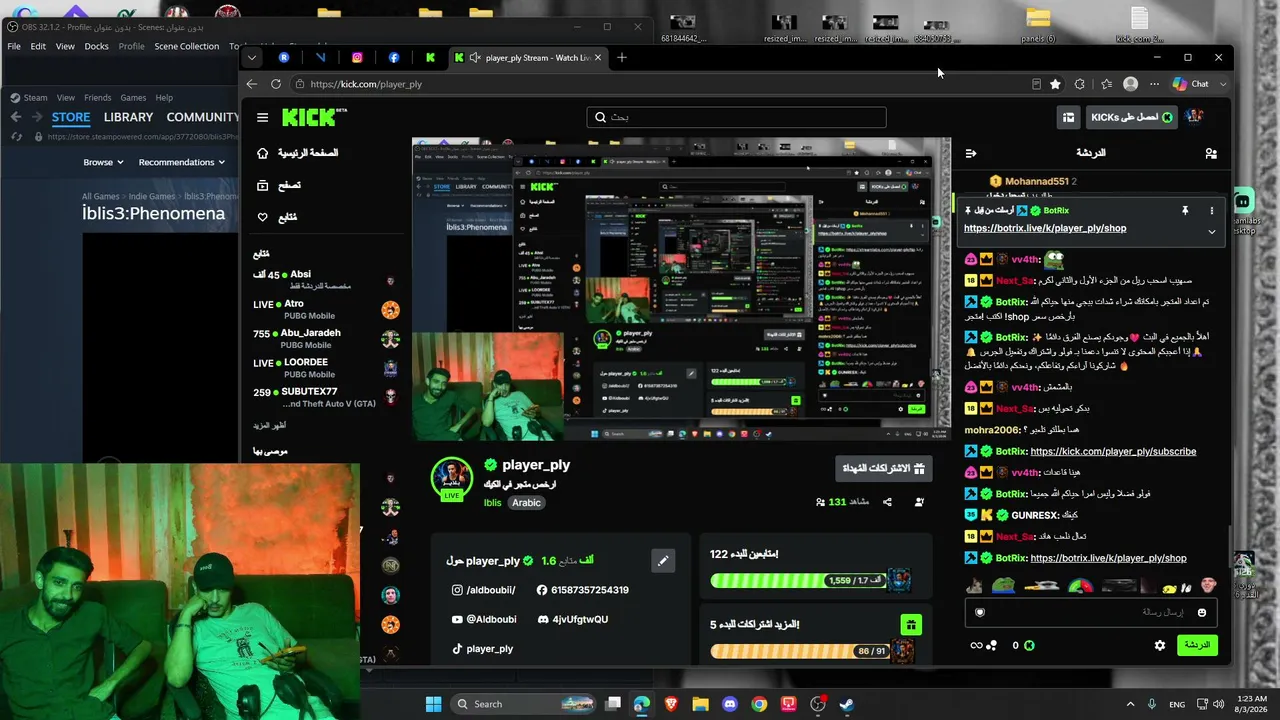Unpin the BotRix pinned message
1280x720 pixels.
[1185, 211]
